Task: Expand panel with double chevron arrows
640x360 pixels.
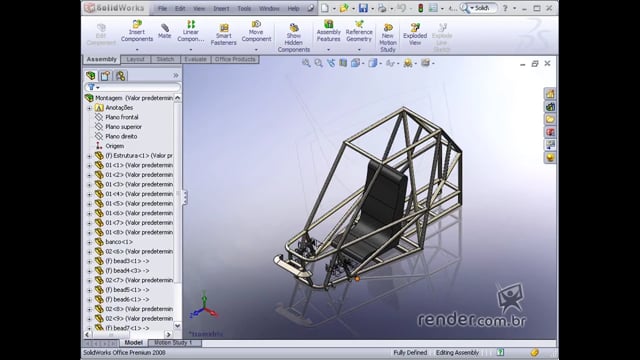Action: tap(176, 76)
